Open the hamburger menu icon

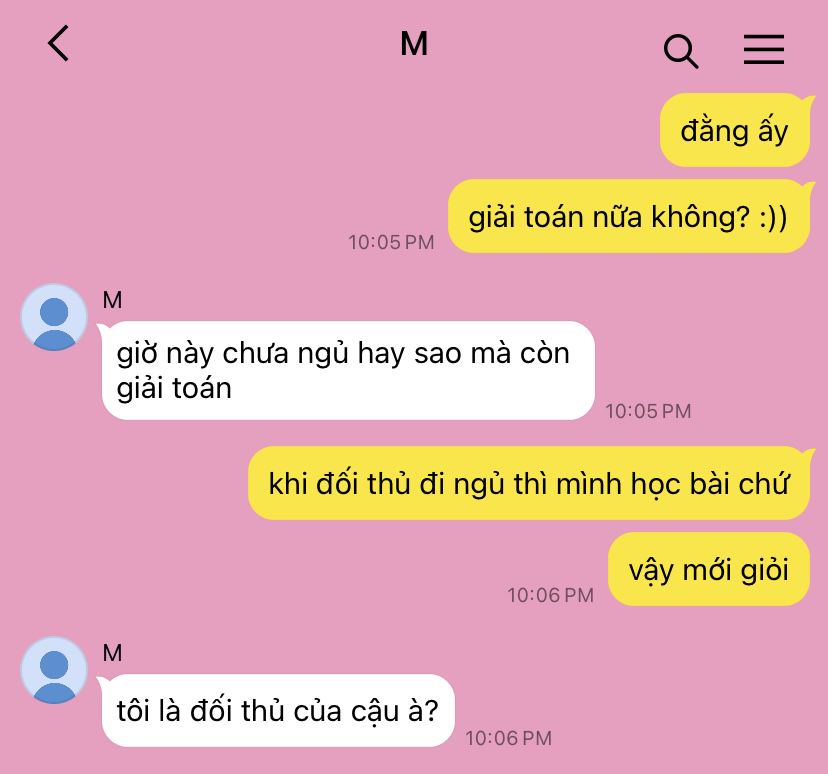[764, 50]
